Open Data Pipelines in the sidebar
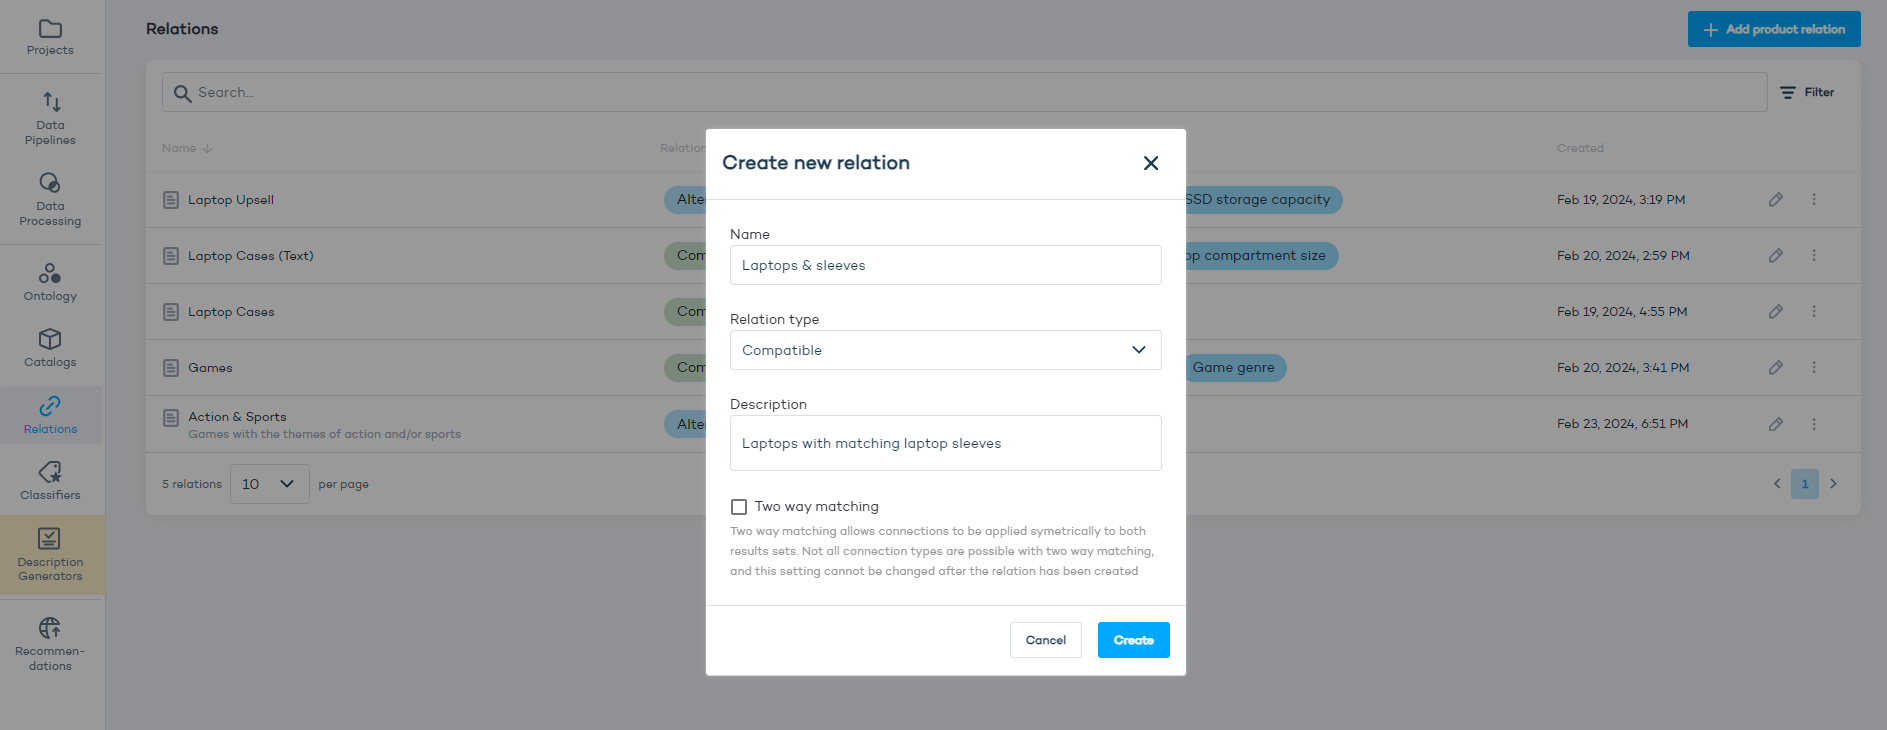Image resolution: width=1887 pixels, height=730 pixels. (x=51, y=102)
